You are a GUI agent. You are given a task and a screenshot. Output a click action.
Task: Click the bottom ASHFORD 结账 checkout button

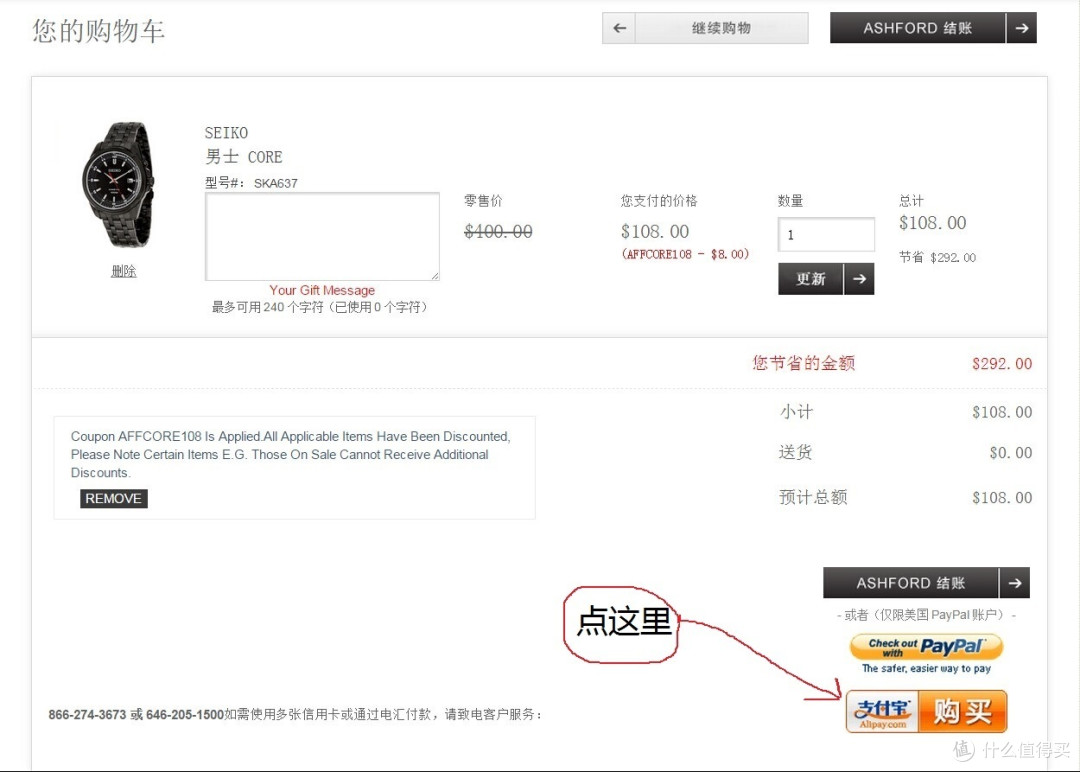(x=911, y=583)
